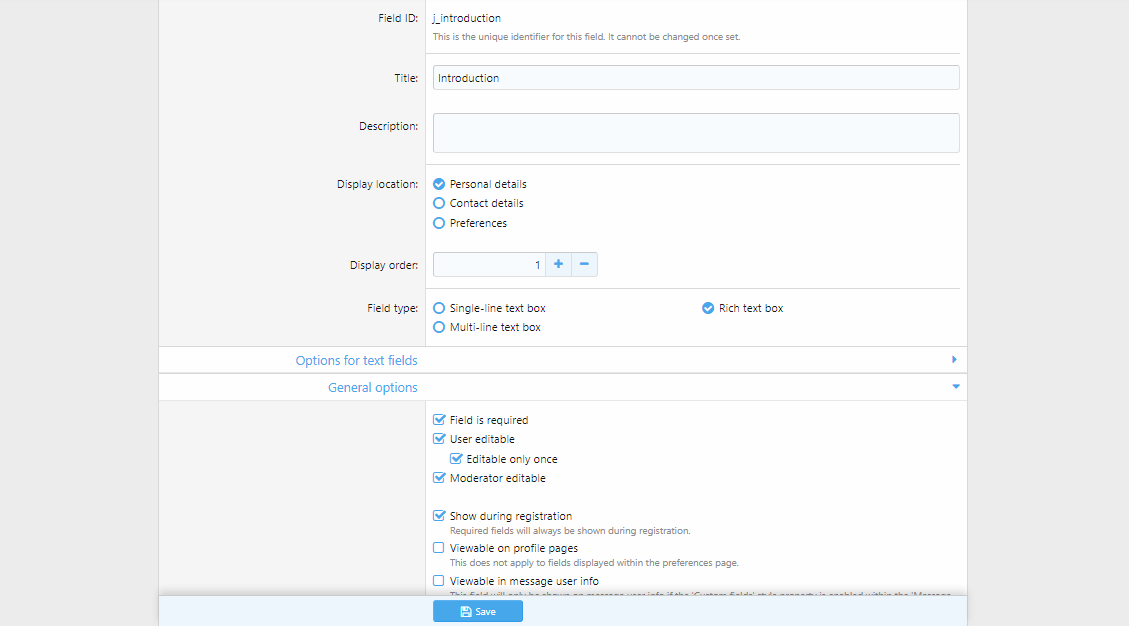The height and width of the screenshot is (626, 1129).
Task: Uncheck Moderator editable
Action: click(439, 478)
